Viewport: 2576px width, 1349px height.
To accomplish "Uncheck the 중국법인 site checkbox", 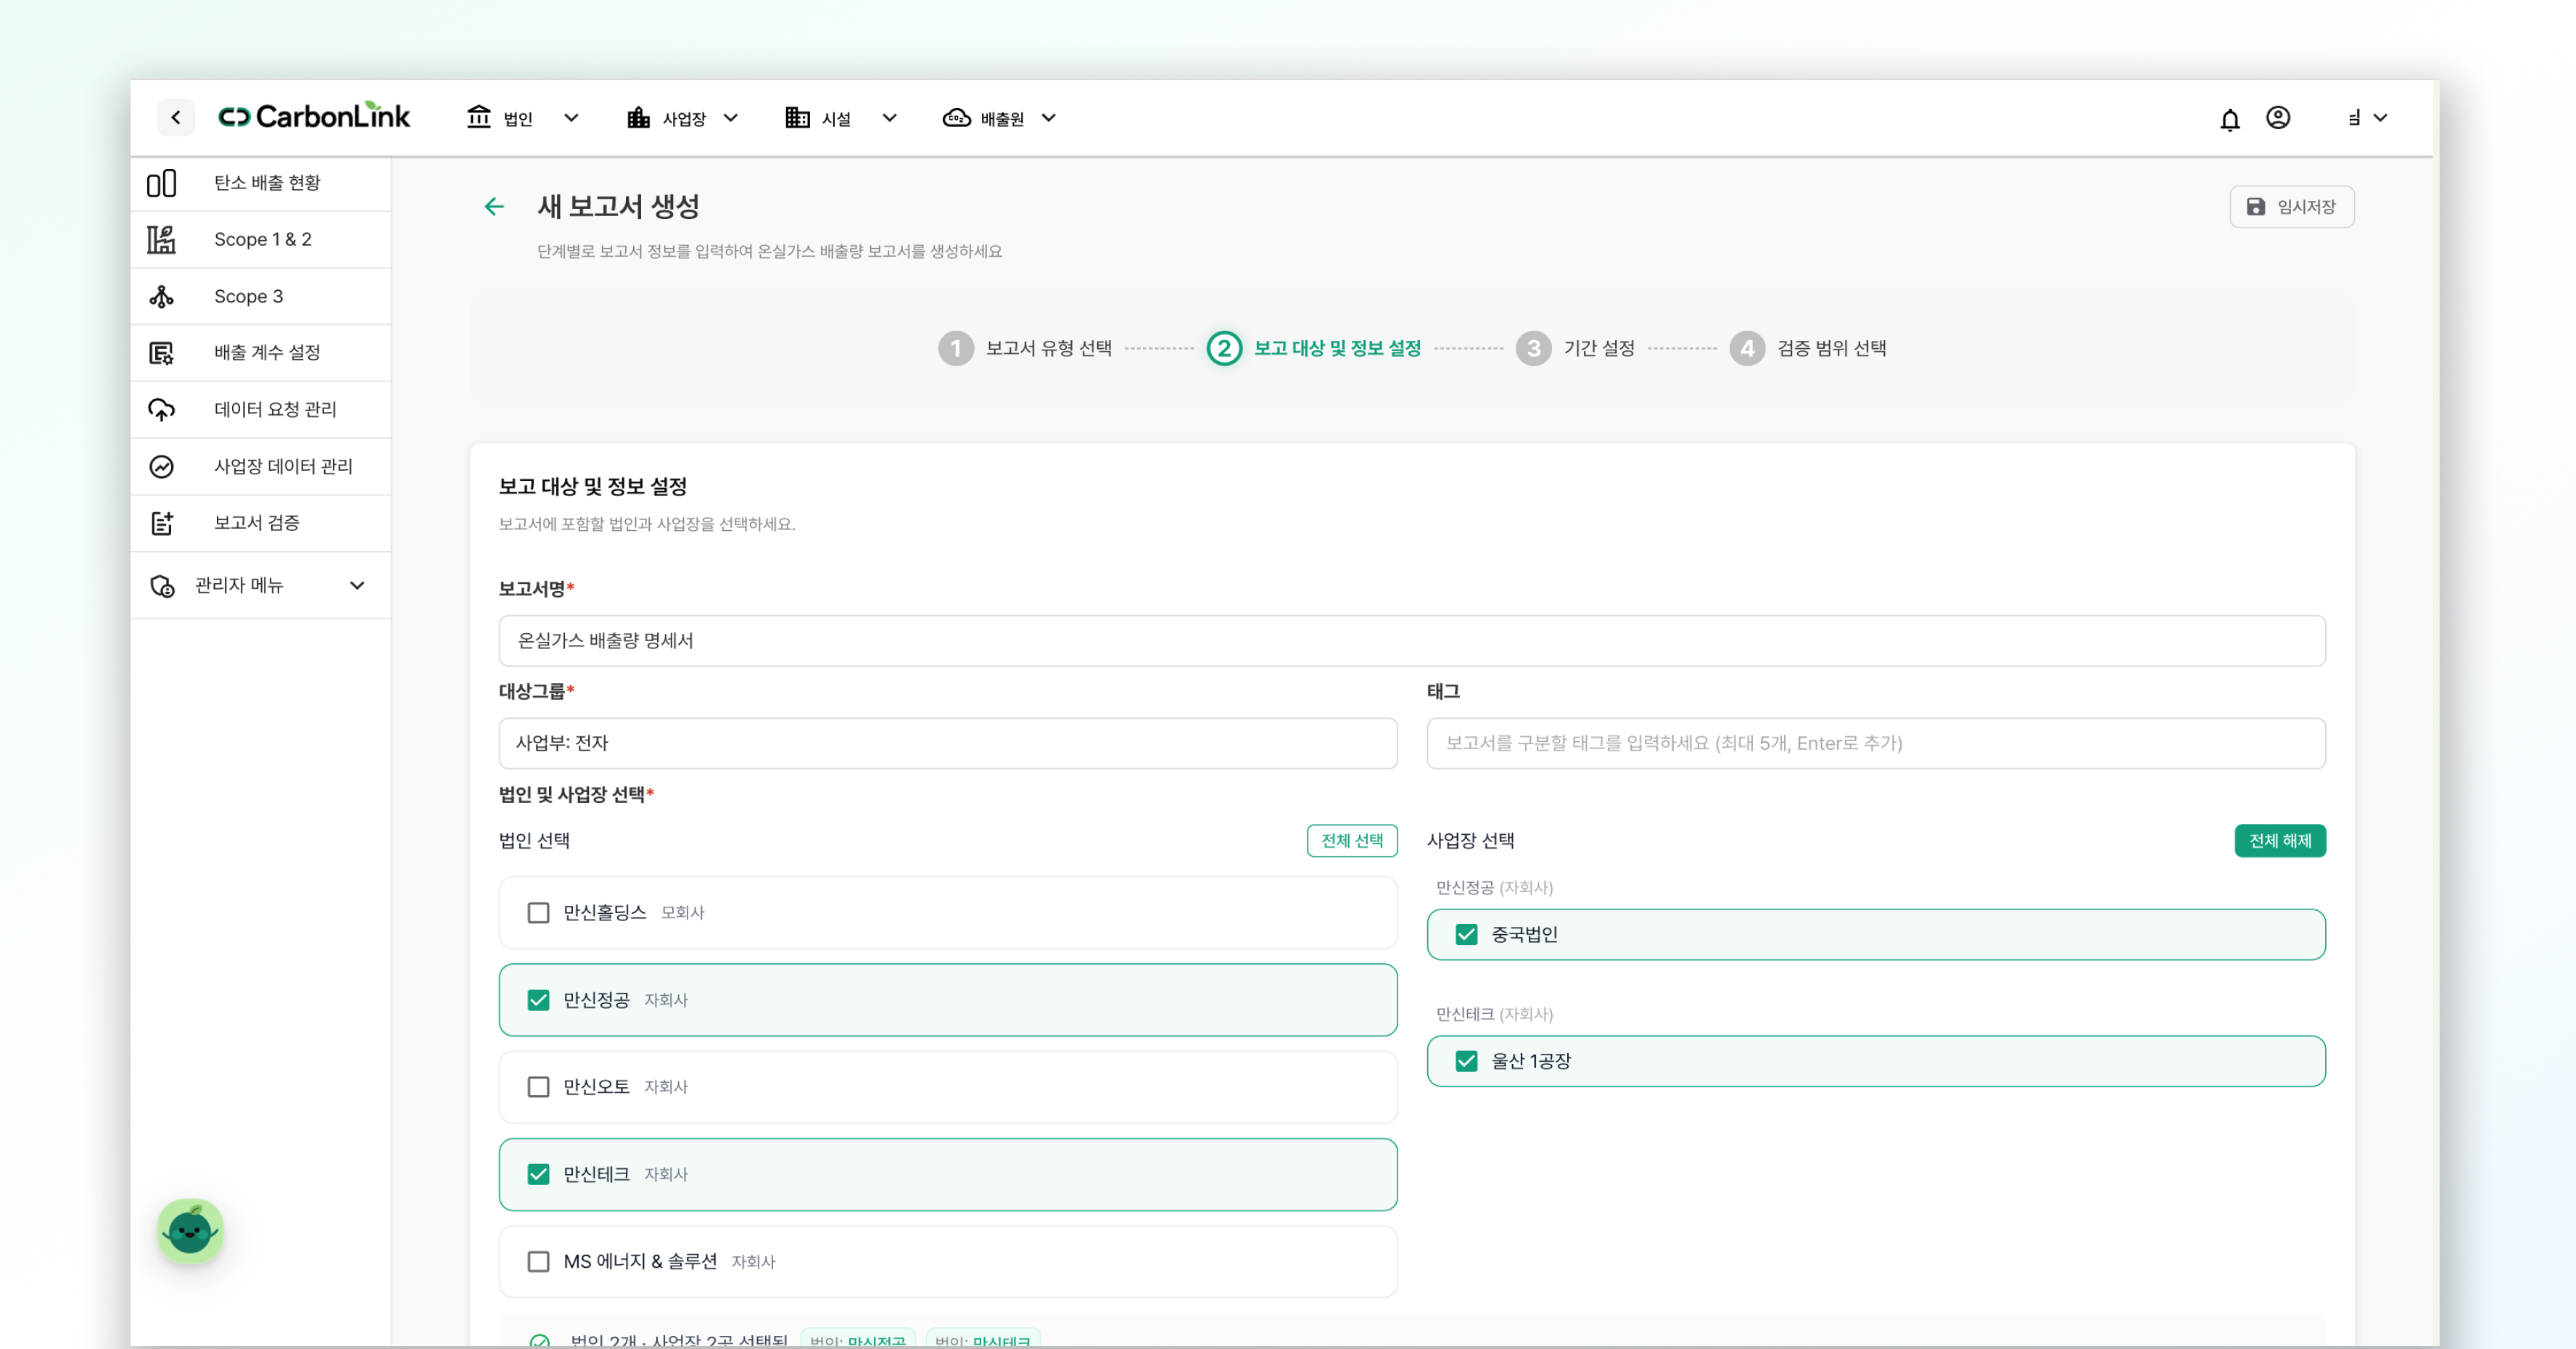I will click(1466, 935).
